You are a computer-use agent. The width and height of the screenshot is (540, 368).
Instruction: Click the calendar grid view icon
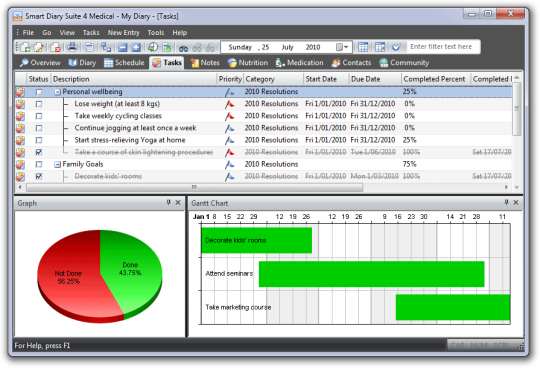point(363,47)
